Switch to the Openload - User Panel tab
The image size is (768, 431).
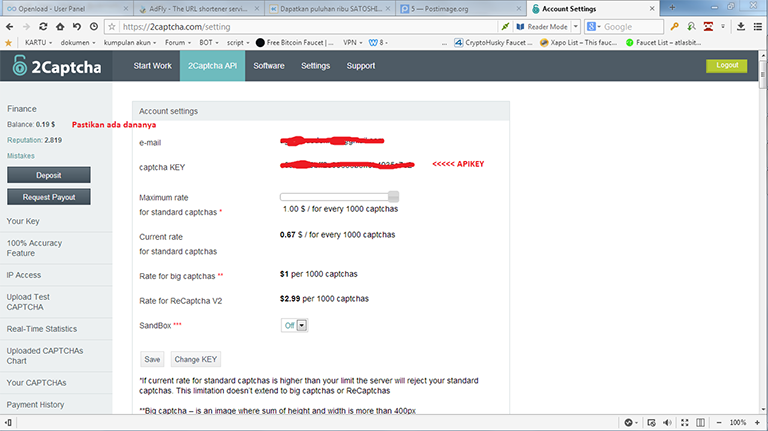point(67,8)
